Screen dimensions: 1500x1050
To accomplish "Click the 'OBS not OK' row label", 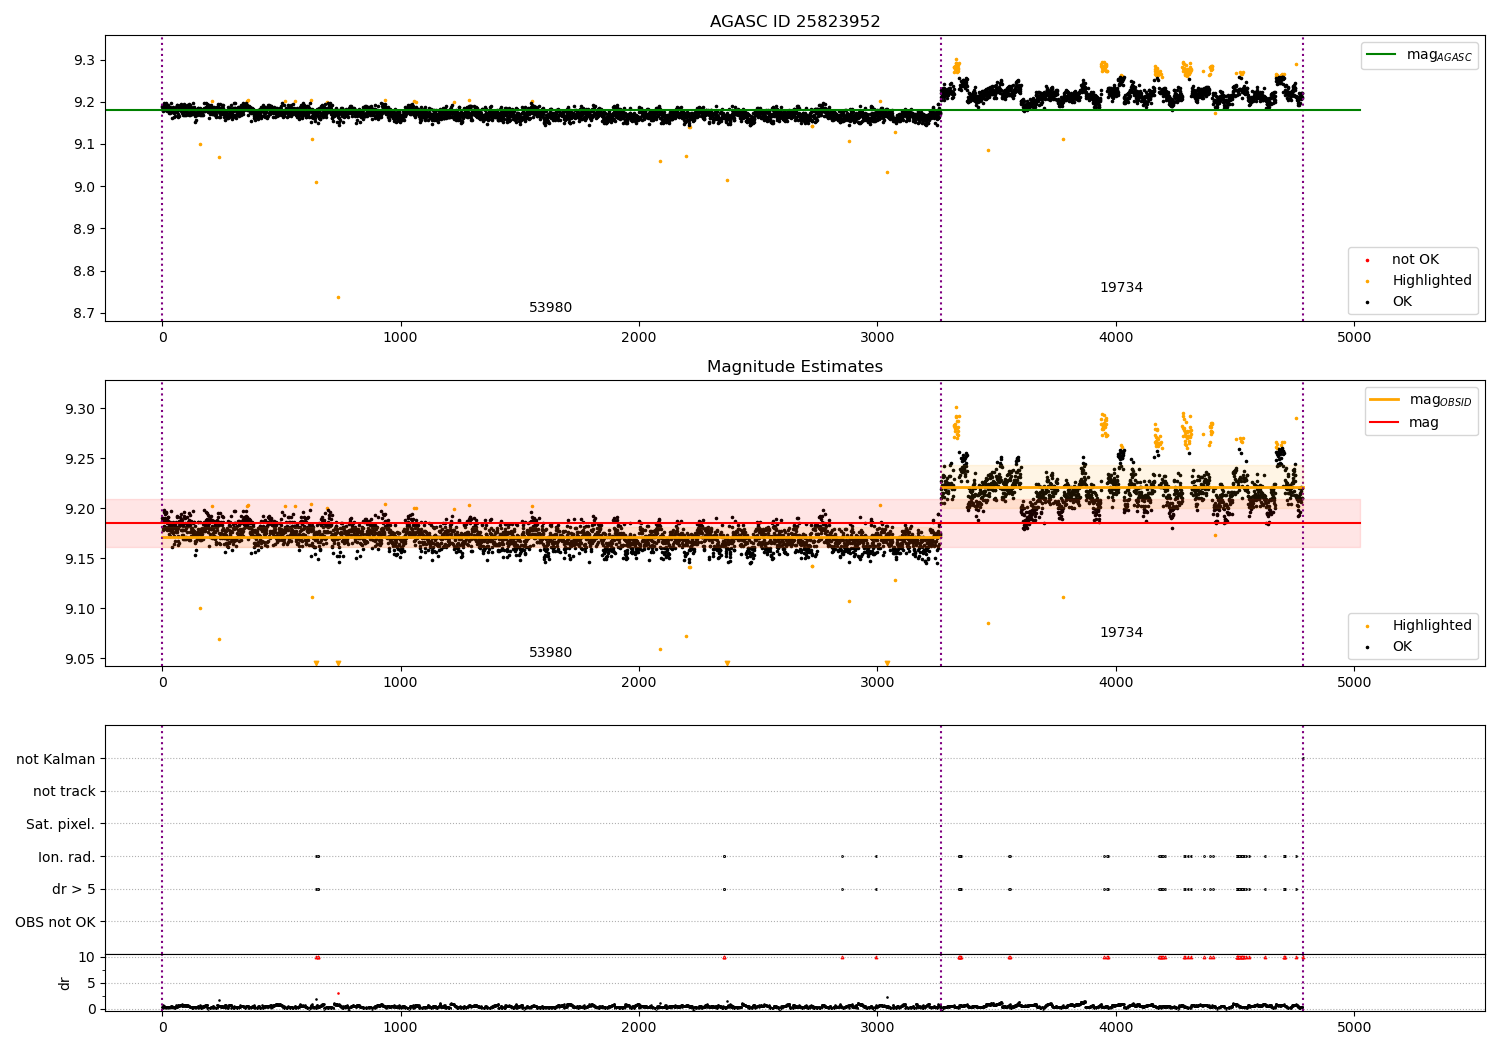I will tap(56, 922).
